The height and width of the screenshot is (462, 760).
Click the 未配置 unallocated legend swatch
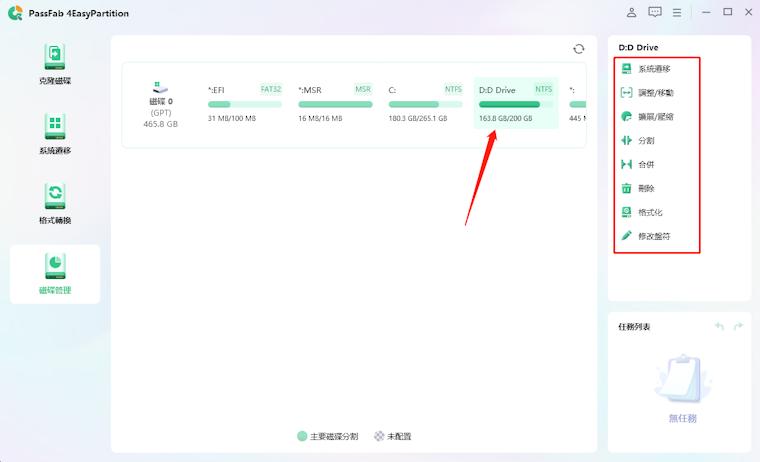click(x=379, y=436)
